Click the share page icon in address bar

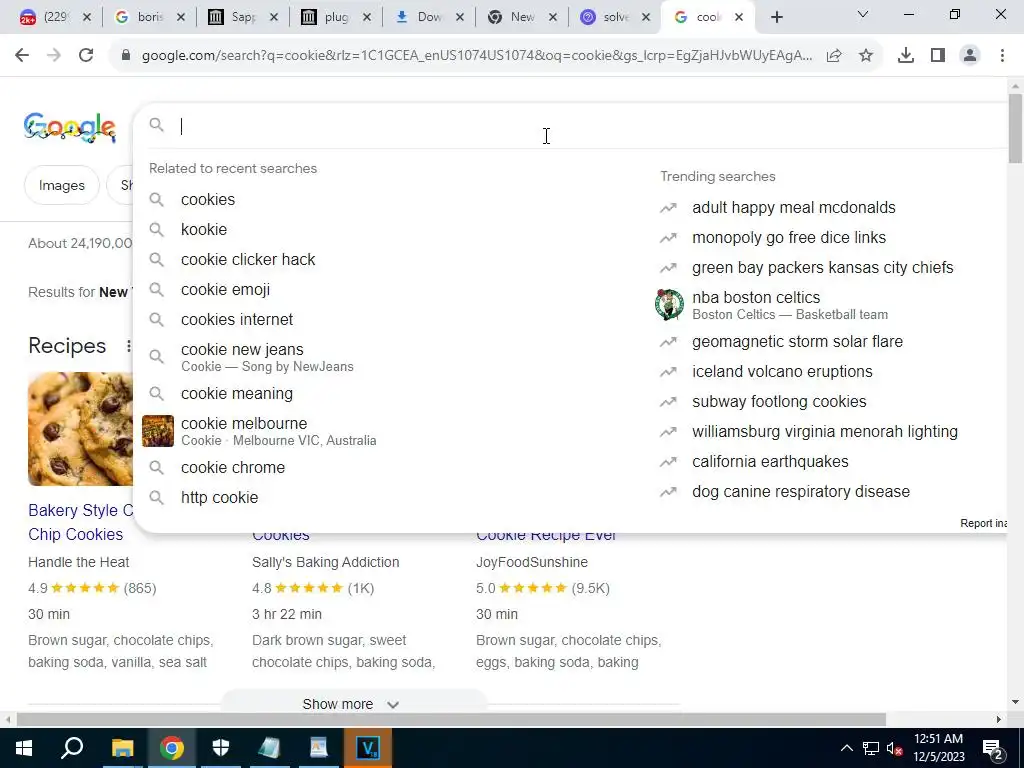tap(834, 56)
